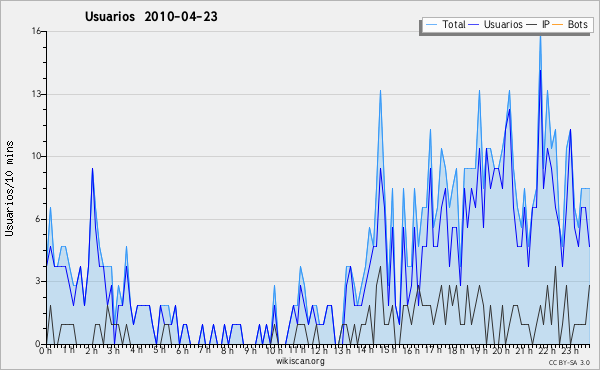Click the '20 h' x-axis label

[501, 351]
